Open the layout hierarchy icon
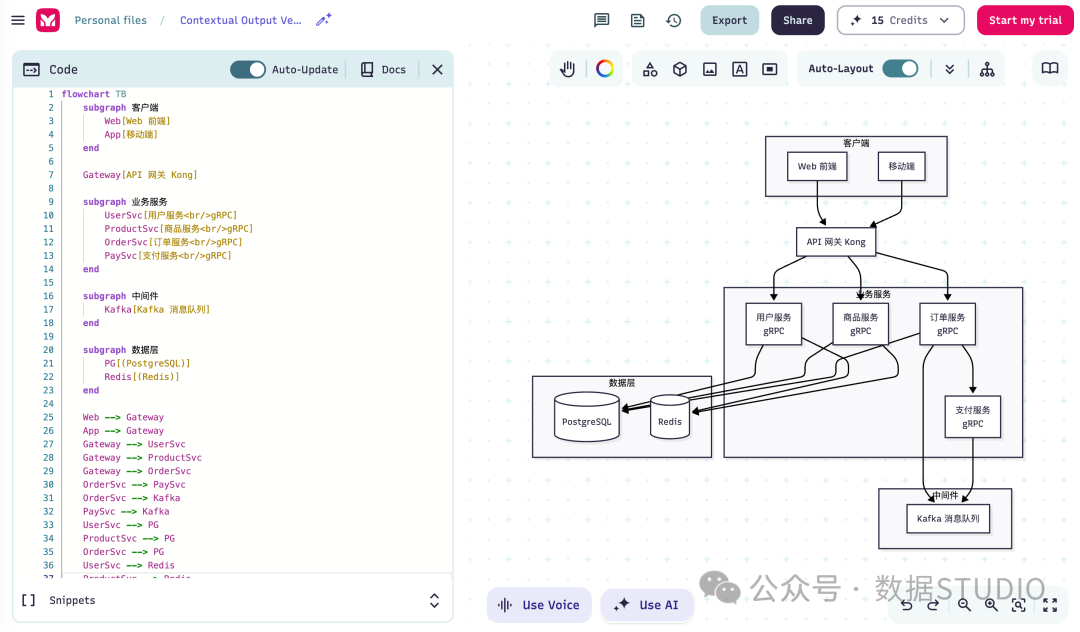The width and height of the screenshot is (1080, 632). click(x=987, y=69)
